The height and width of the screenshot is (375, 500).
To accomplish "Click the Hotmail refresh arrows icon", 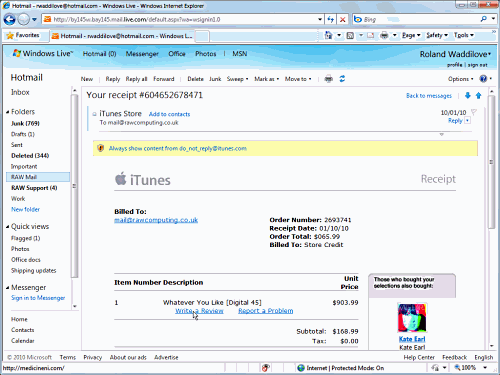I will pos(342,79).
